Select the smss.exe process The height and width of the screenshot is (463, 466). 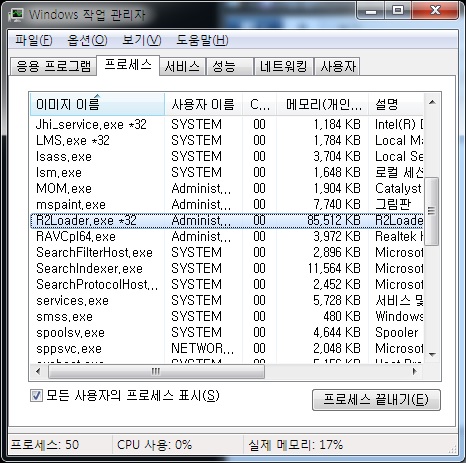click(x=227, y=316)
